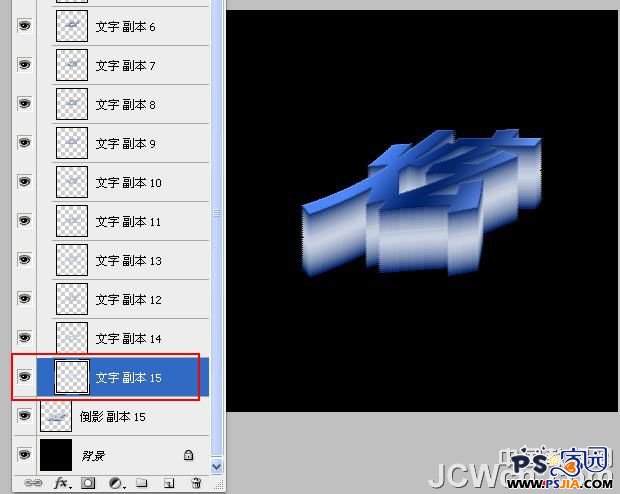The image size is (620, 494).
Task: Create a new layer group
Action: [x=142, y=483]
